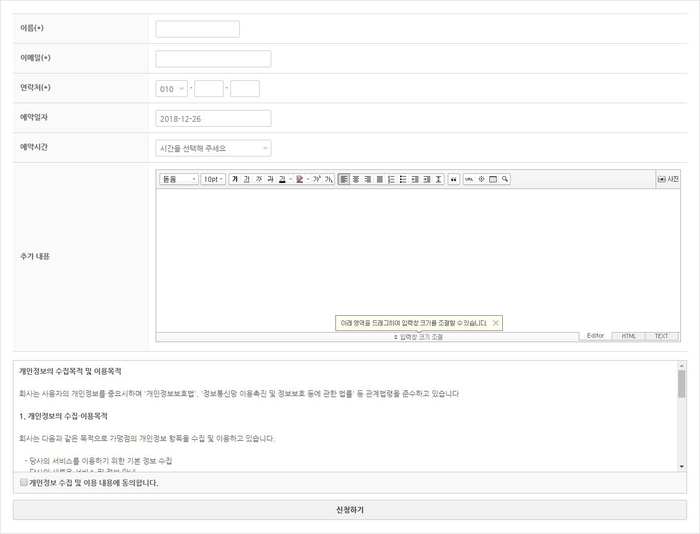Increase indent in editor
This screenshot has height=534, width=700.
(427, 179)
